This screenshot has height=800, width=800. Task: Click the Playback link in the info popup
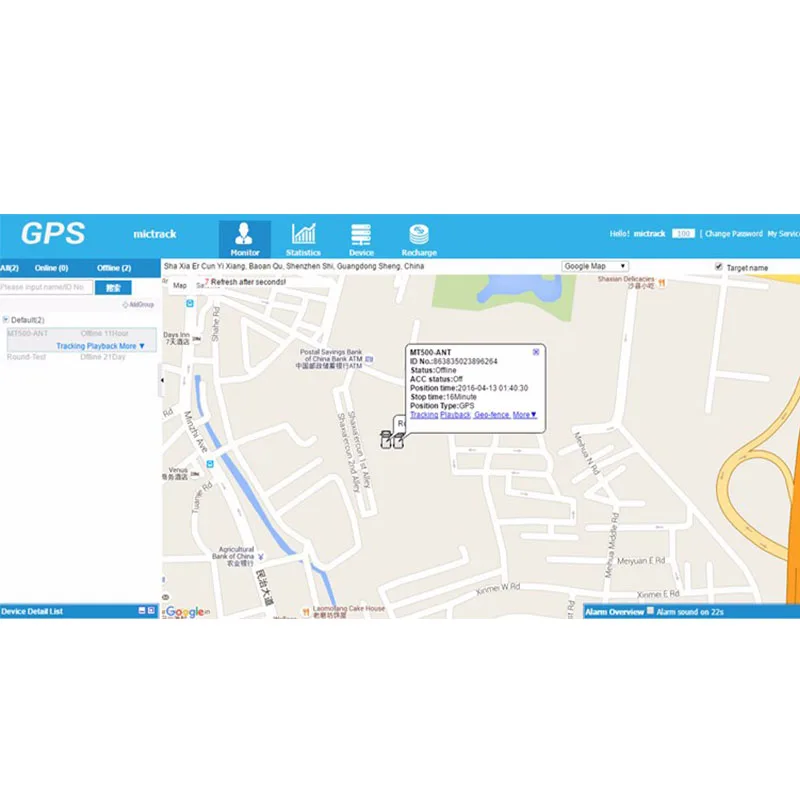[455, 415]
